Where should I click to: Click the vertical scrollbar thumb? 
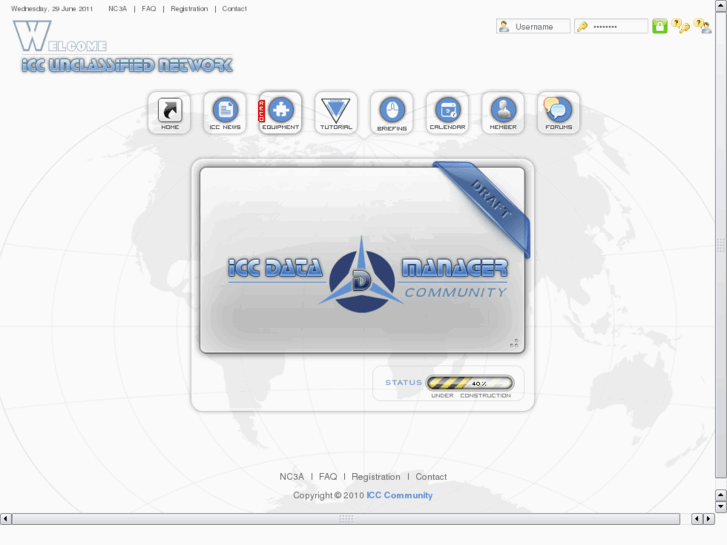(721, 244)
